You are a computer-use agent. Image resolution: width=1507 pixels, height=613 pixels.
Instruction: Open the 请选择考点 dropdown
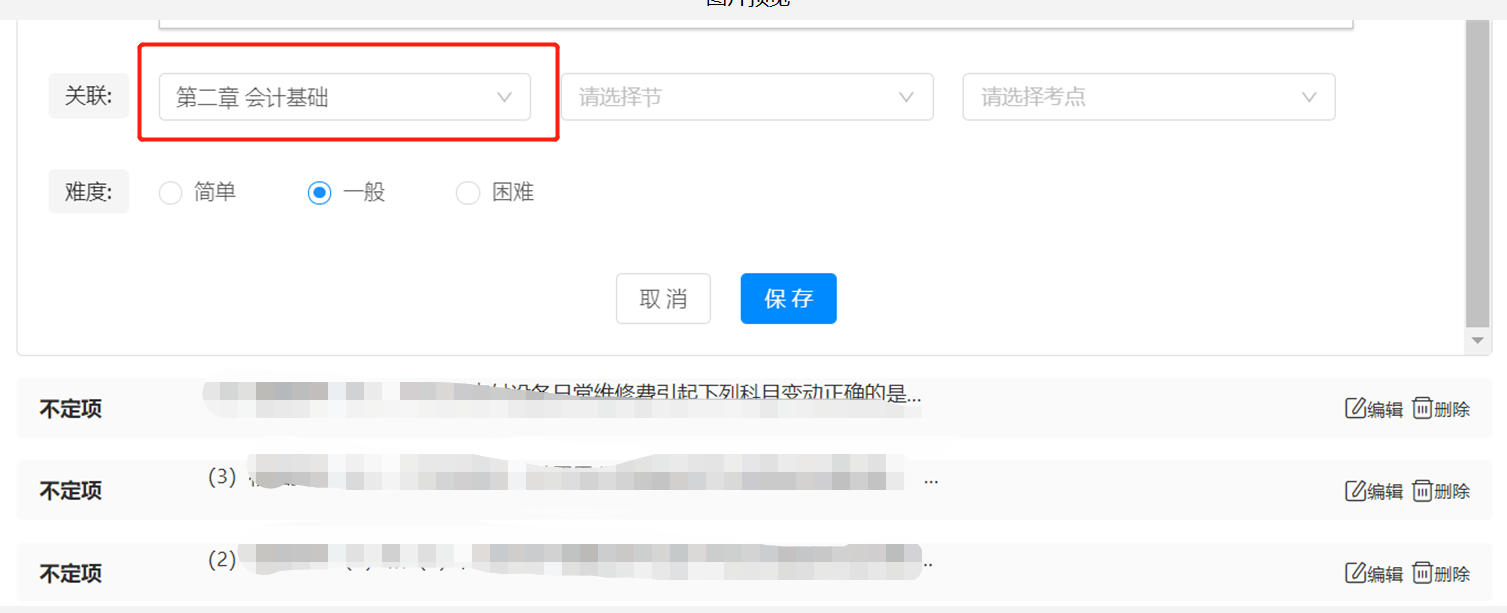pos(1149,97)
